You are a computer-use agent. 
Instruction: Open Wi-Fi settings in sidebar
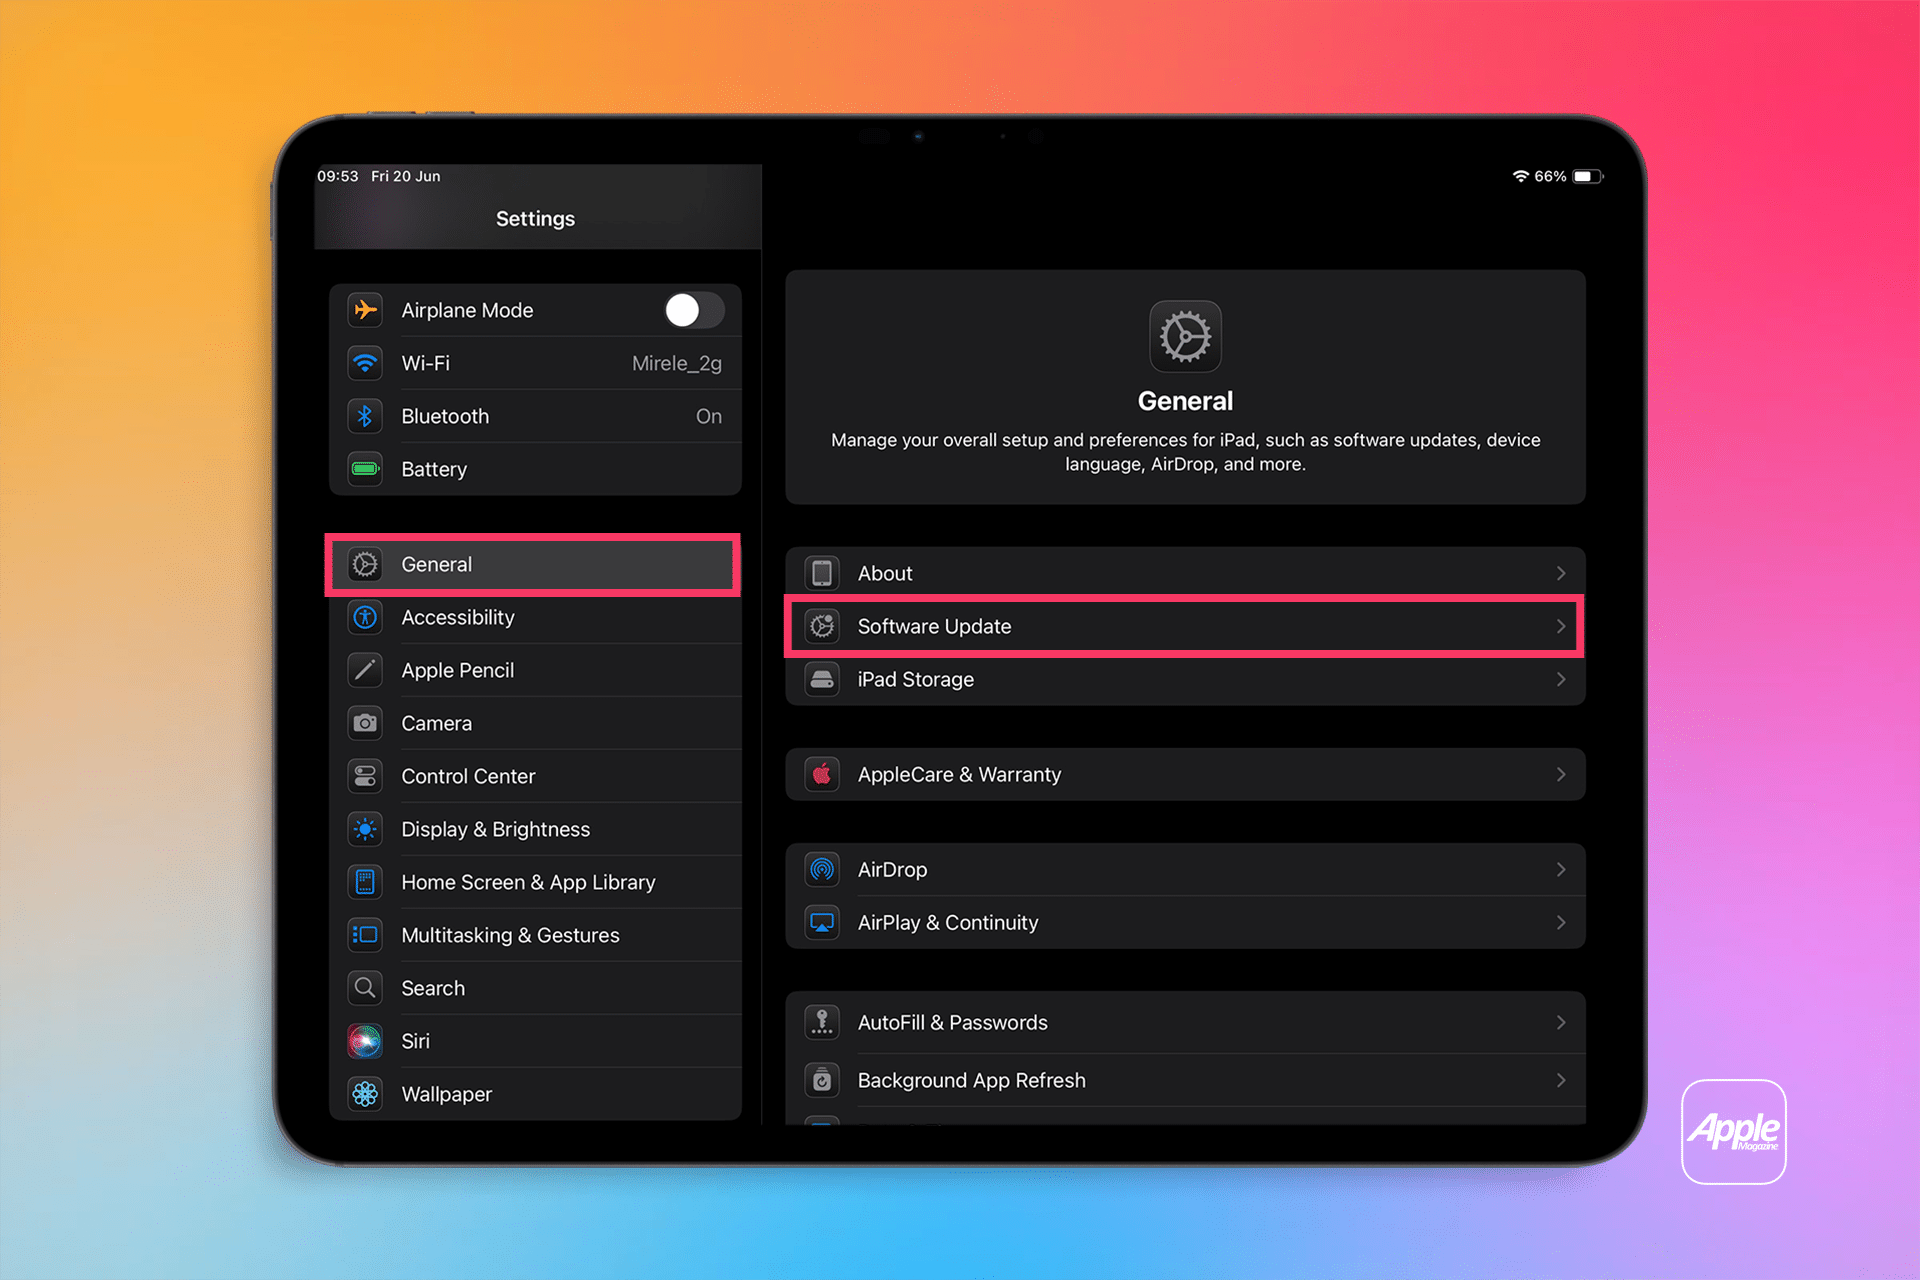click(x=535, y=363)
